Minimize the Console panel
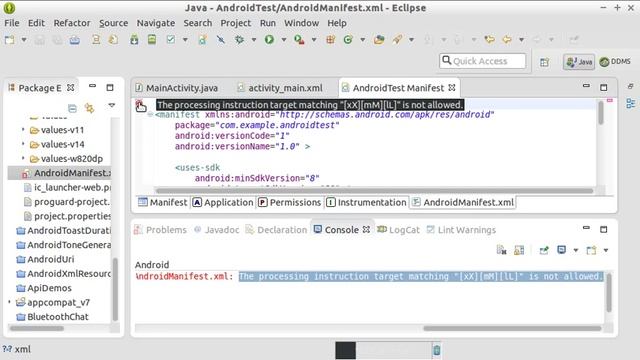Image resolution: width=640 pixels, height=360 pixels. (586, 228)
